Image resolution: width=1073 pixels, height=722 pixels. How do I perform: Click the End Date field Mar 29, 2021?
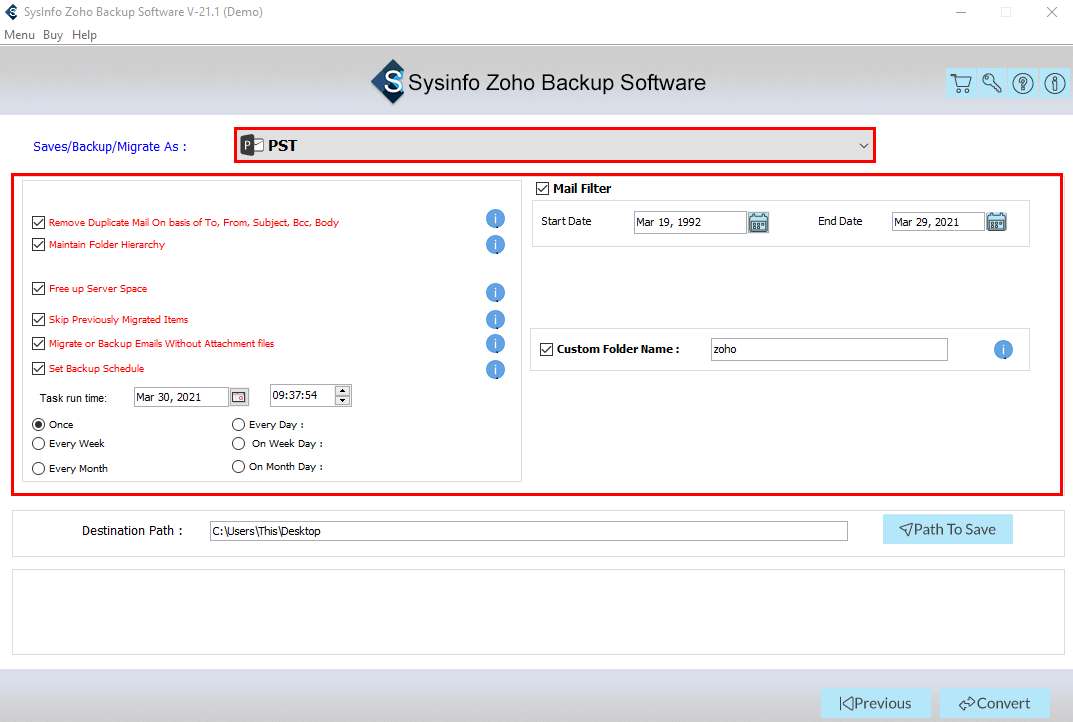coord(938,222)
